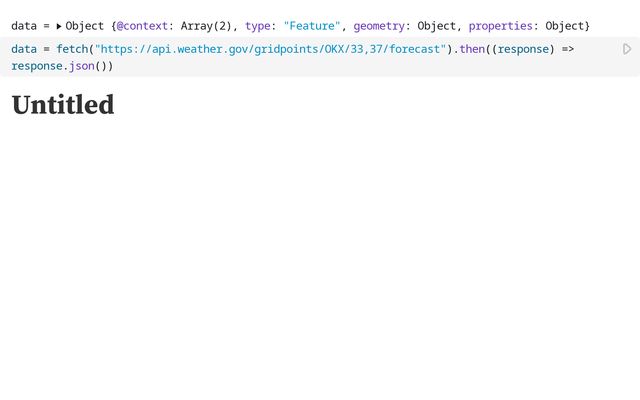The image size is (640, 400).
Task: Click the geometry key in the output
Action: (x=375, y=26)
